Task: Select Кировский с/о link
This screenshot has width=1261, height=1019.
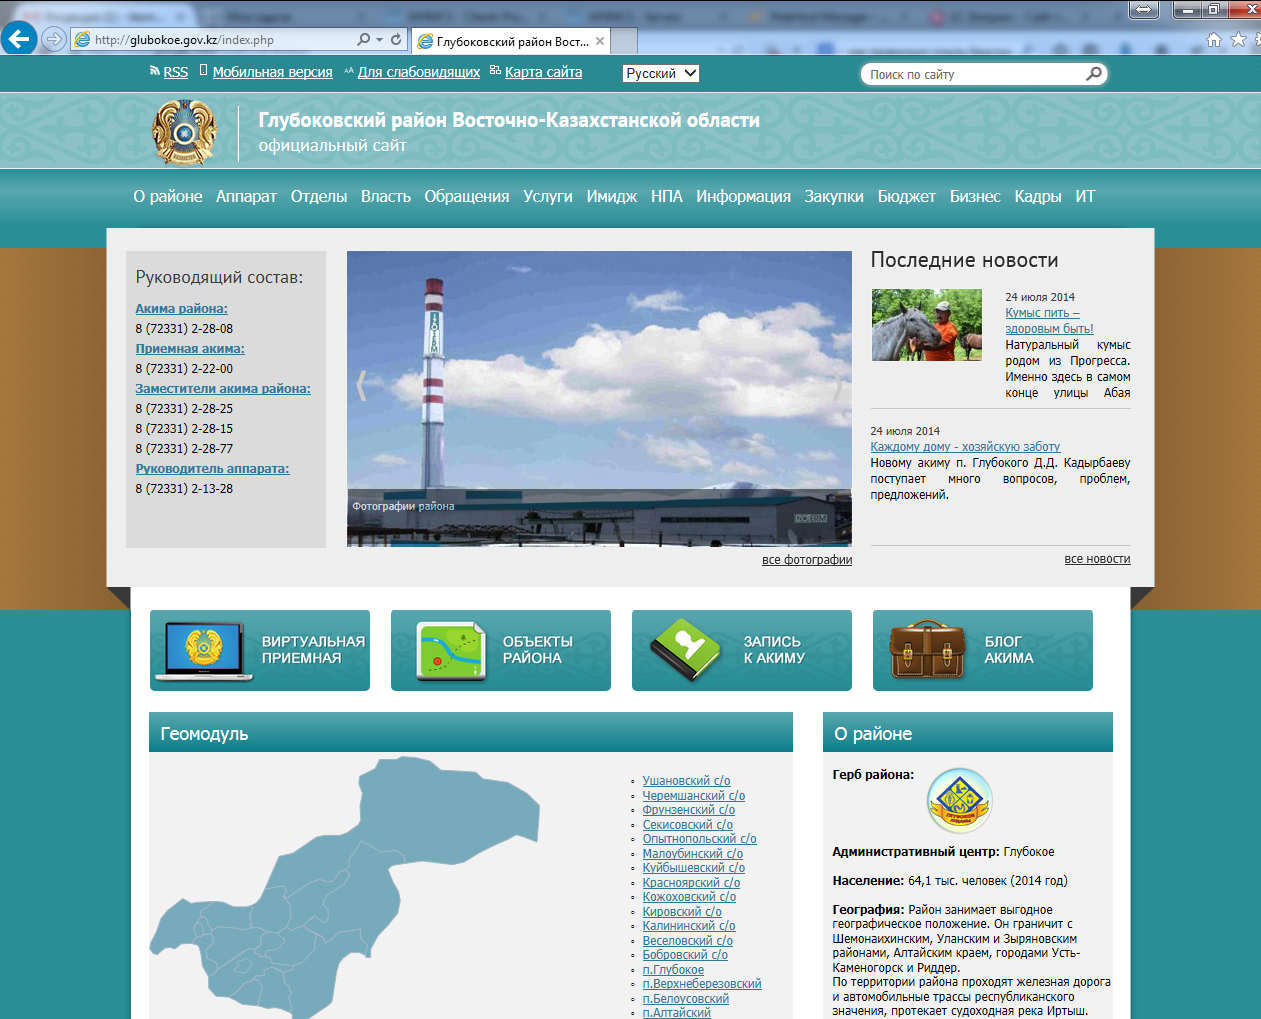Action: click(681, 912)
